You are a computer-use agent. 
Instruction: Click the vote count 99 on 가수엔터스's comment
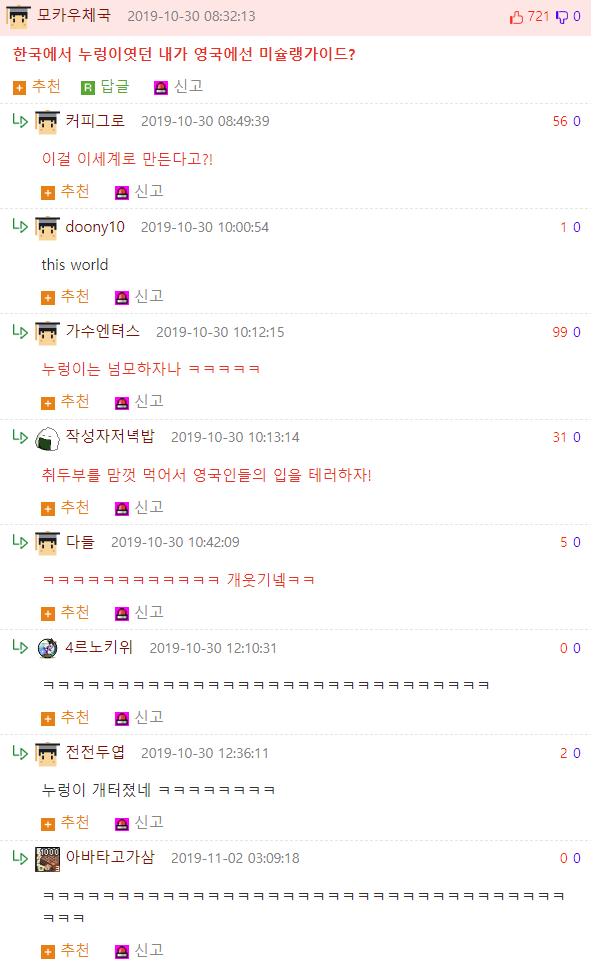tap(560, 332)
